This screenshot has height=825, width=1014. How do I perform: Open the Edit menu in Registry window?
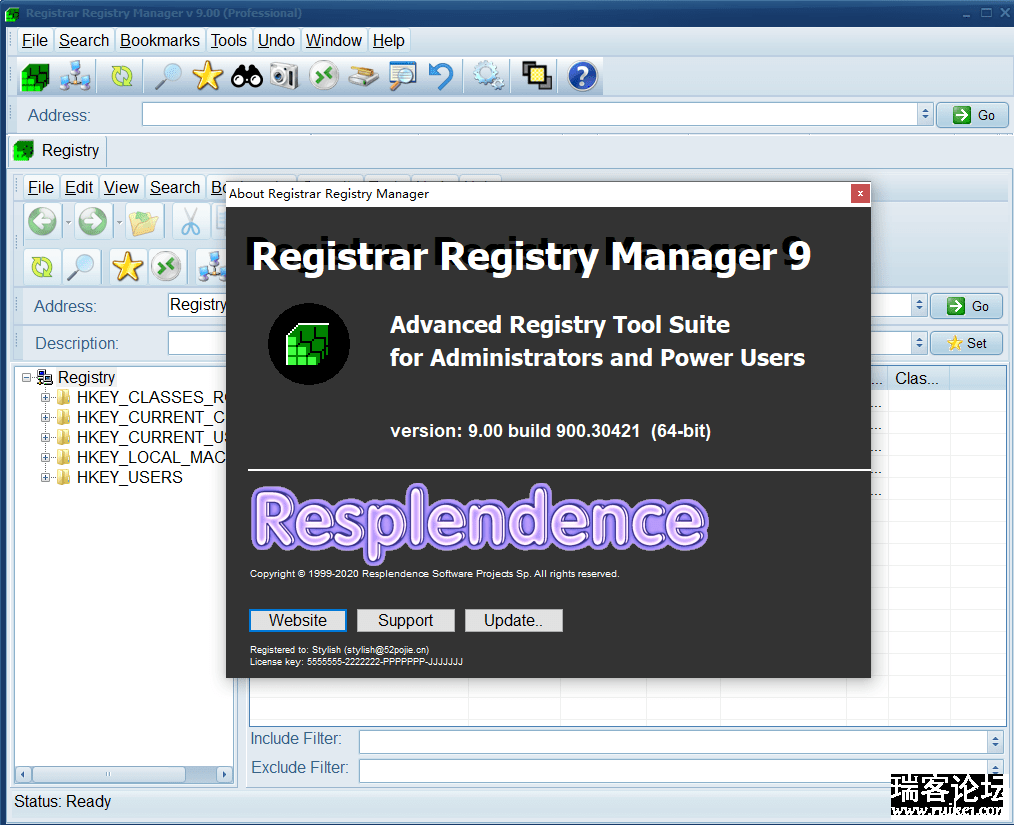click(x=79, y=188)
